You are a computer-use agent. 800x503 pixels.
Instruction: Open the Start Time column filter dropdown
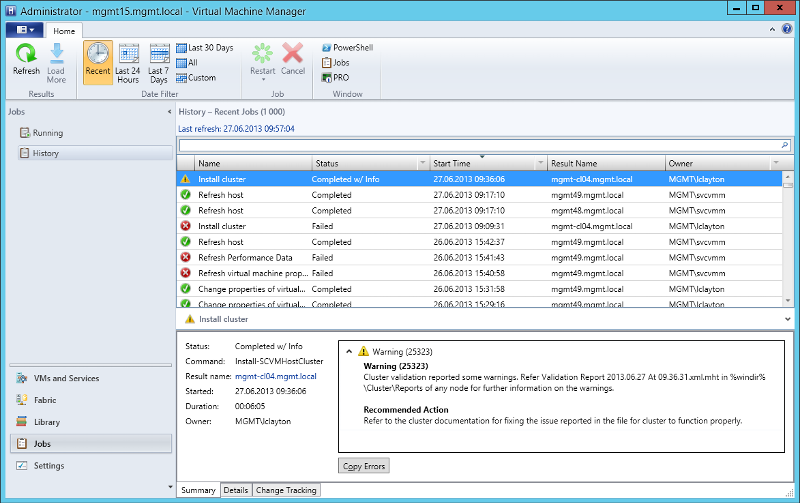tap(540, 163)
